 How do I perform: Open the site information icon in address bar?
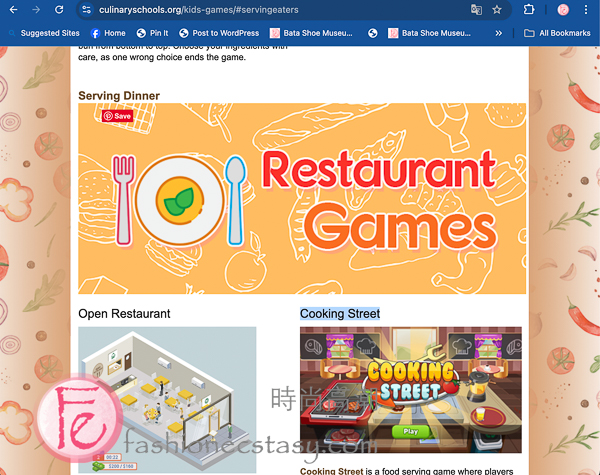87,10
